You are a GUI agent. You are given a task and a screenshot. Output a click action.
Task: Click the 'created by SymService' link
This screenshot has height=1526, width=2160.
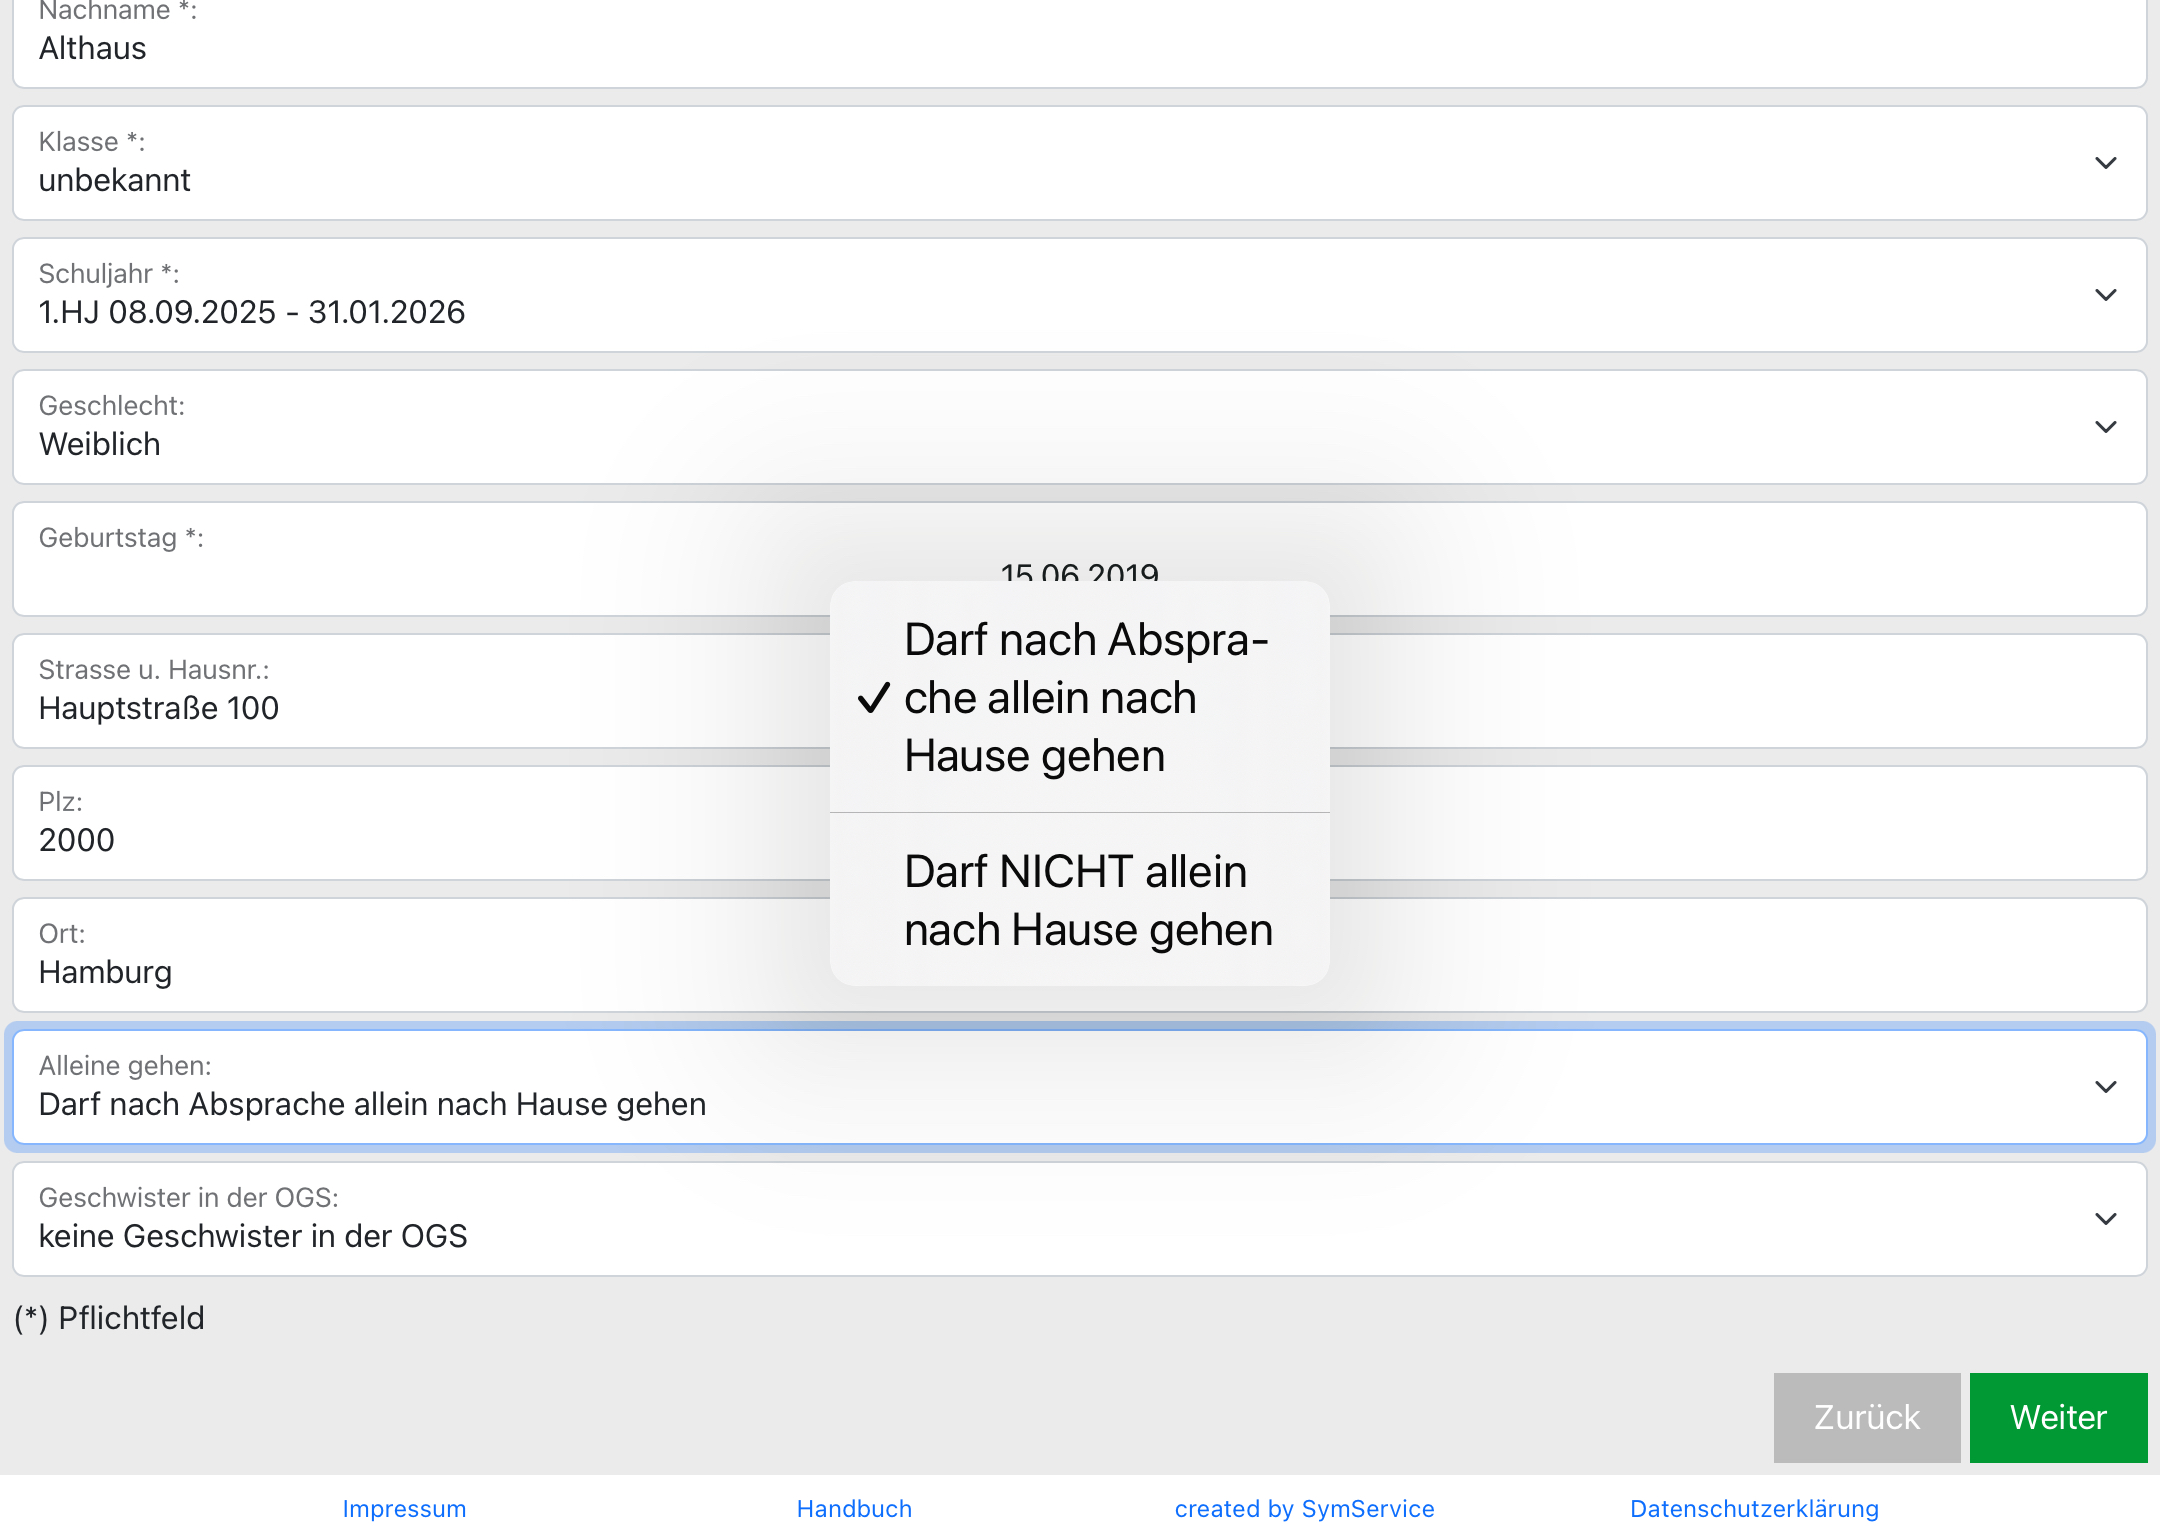1305,1508
